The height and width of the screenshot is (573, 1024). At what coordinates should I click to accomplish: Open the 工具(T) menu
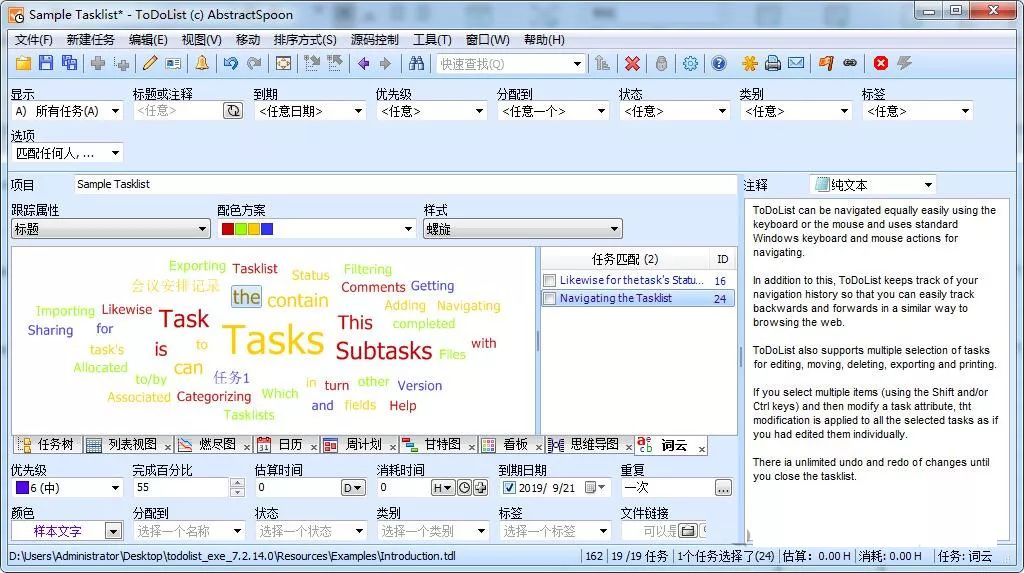pos(432,40)
